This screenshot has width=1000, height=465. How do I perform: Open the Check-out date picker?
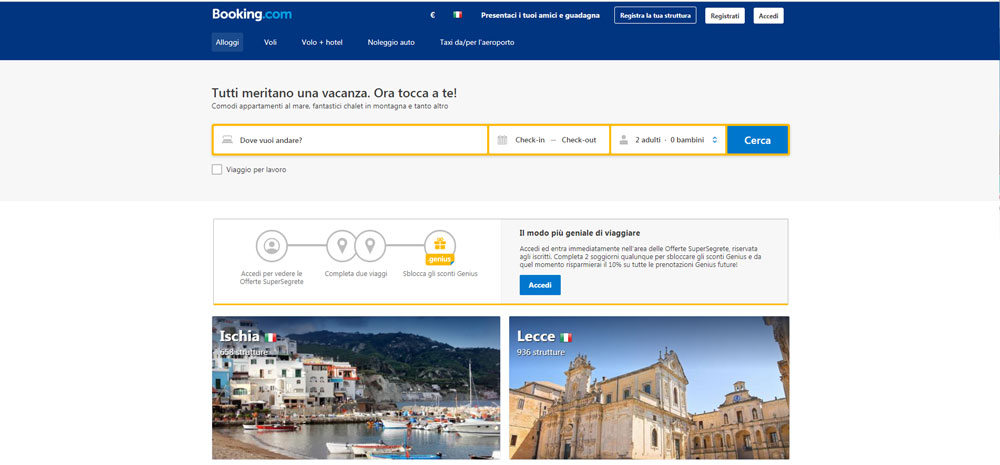tap(578, 140)
